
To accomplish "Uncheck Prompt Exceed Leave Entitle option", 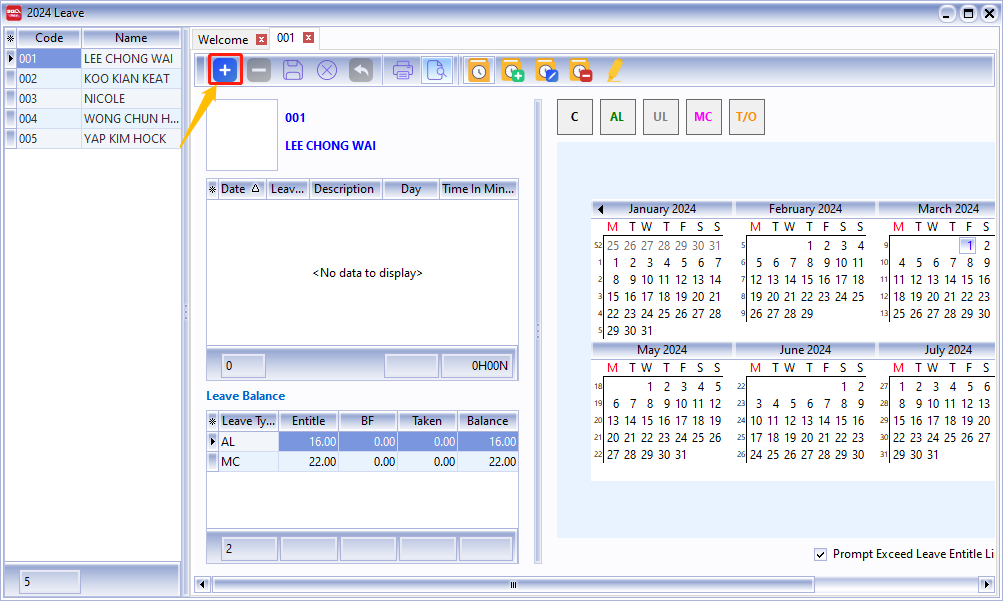I will click(x=821, y=554).
